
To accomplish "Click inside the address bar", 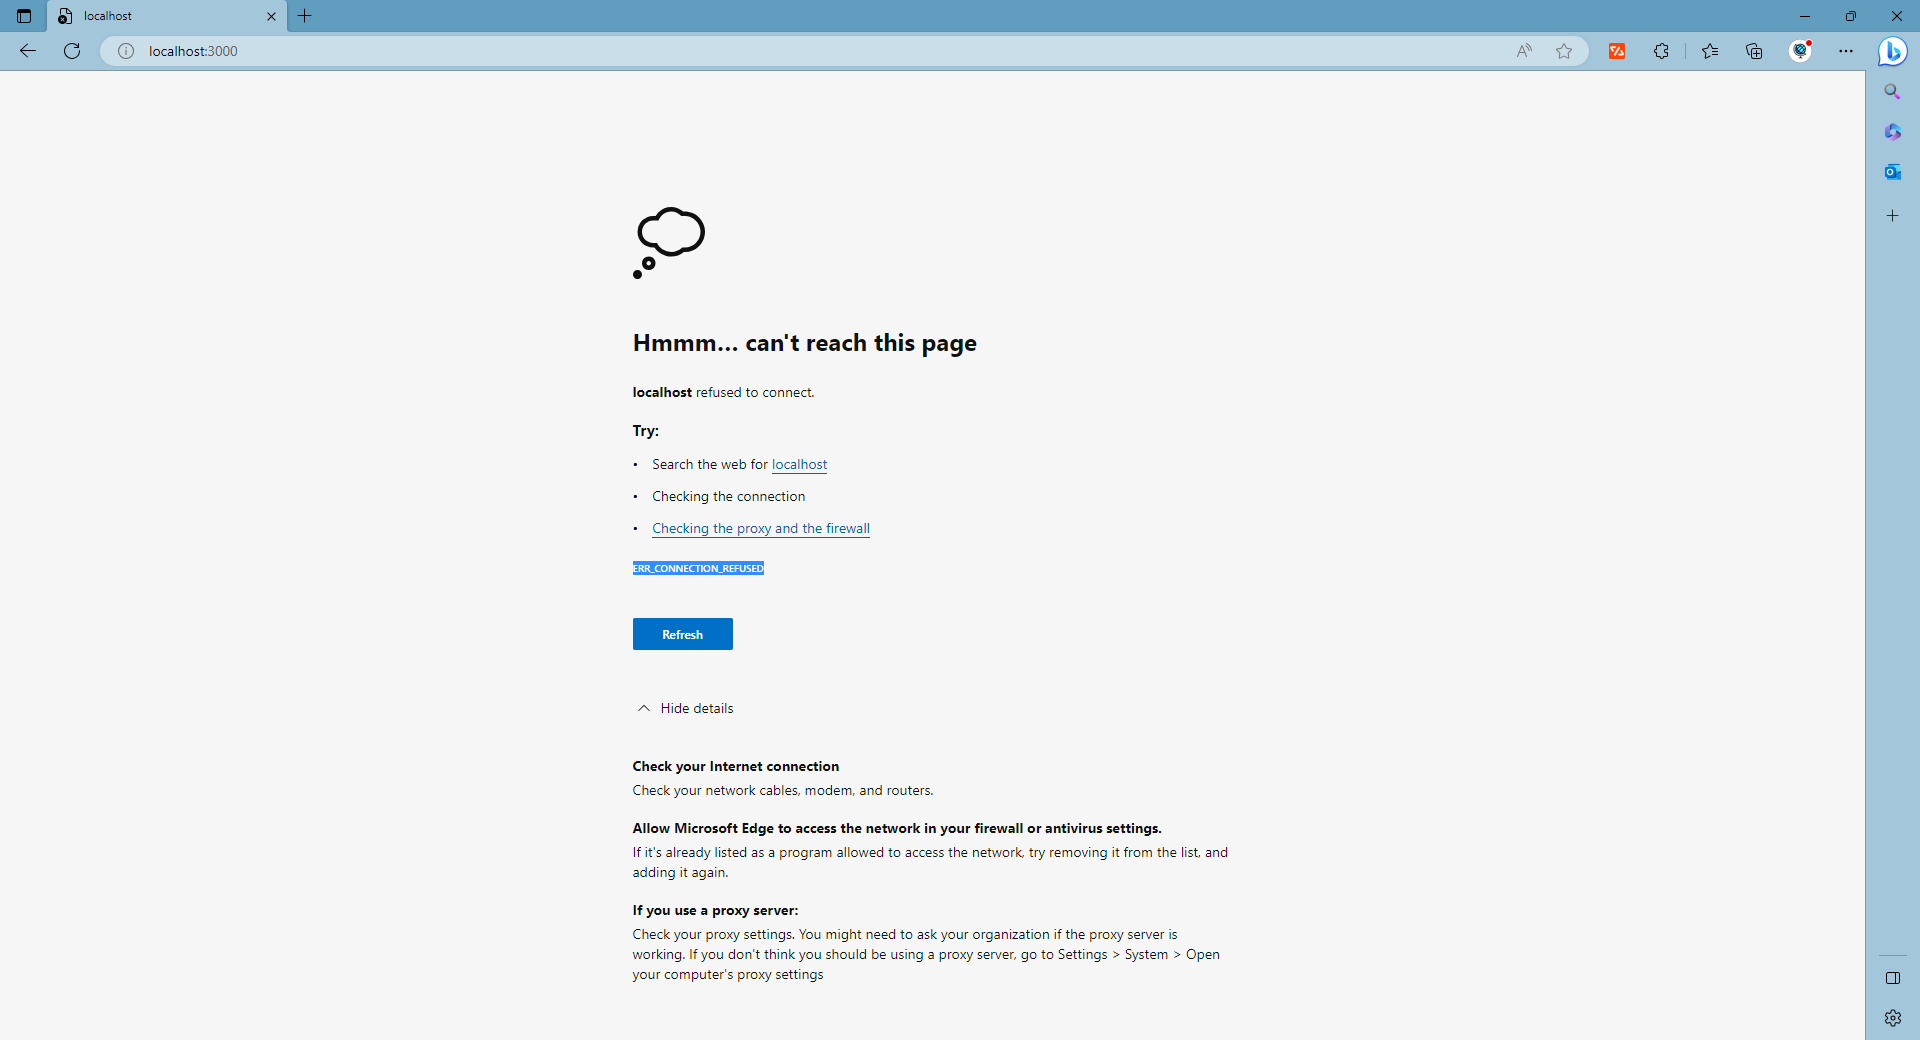I will click(400, 51).
